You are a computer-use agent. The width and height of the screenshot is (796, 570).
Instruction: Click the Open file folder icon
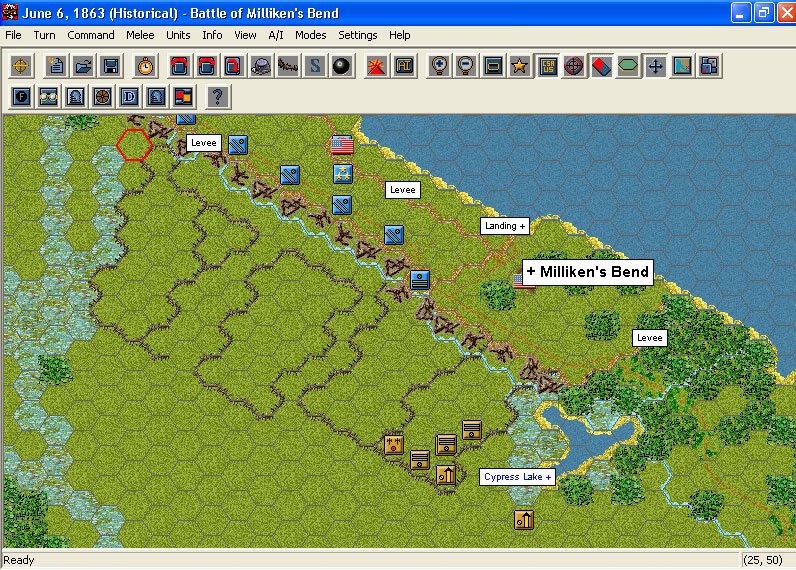pos(83,67)
